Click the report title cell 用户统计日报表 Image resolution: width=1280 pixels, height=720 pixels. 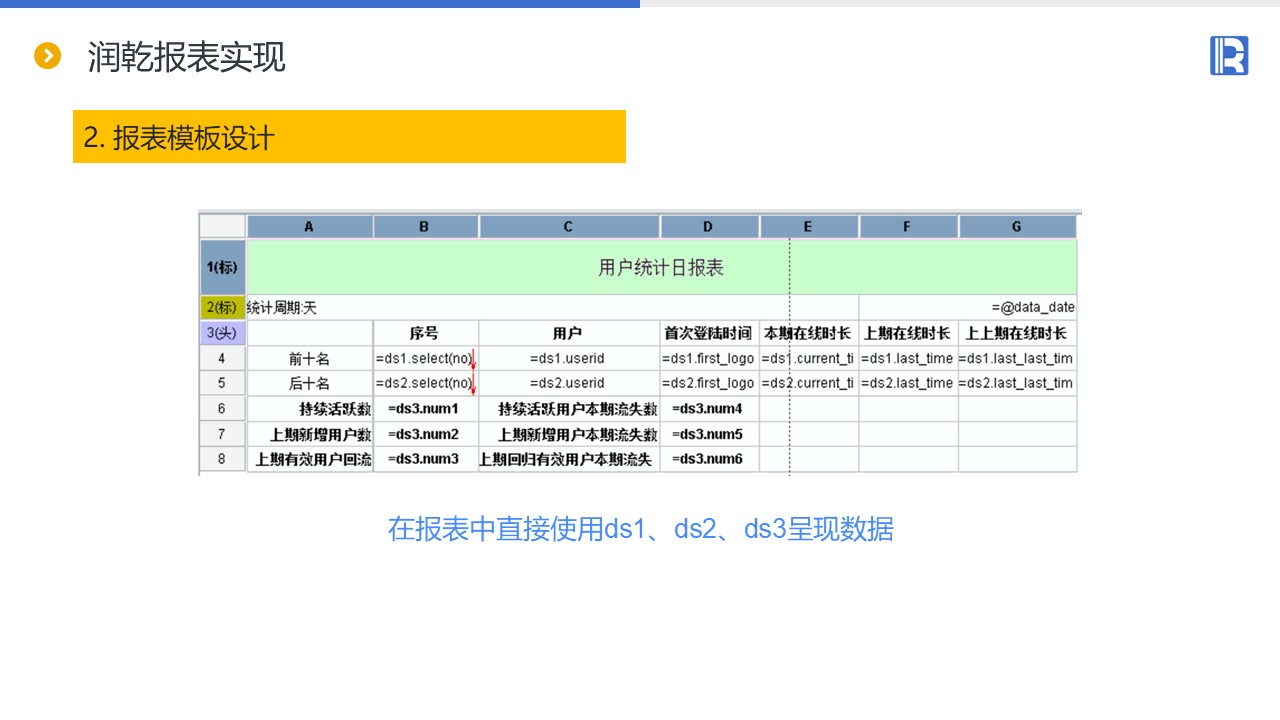point(661,267)
